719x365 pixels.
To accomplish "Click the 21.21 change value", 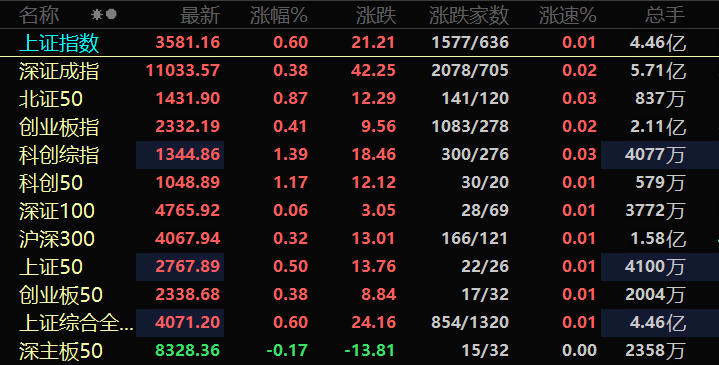I will [x=374, y=43].
